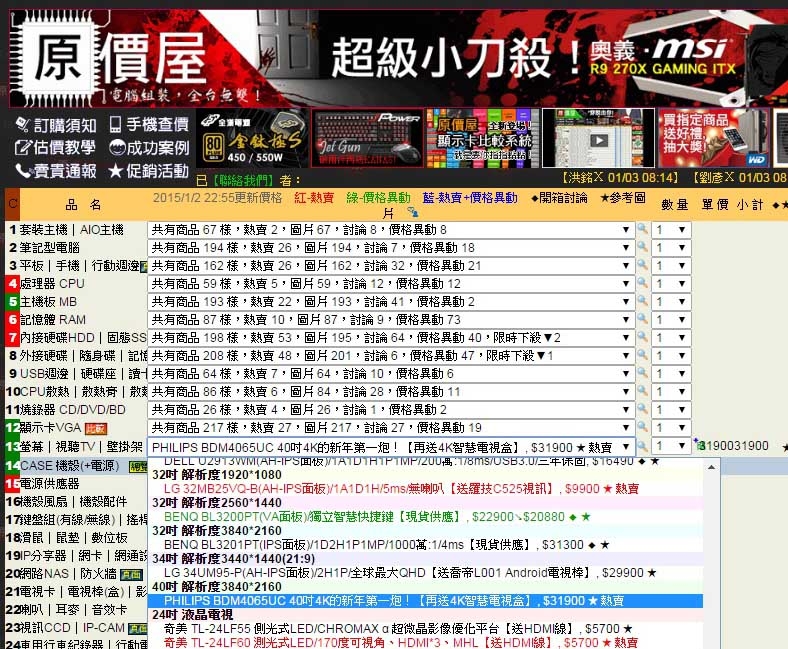Image resolution: width=788 pixels, height=649 pixels.
Task: Expand the 主機板 MB product dropdown
Action: 390,302
